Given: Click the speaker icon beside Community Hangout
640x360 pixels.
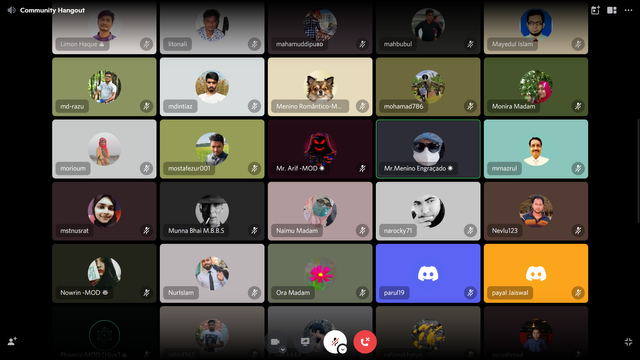Looking at the screenshot, I should (11, 10).
